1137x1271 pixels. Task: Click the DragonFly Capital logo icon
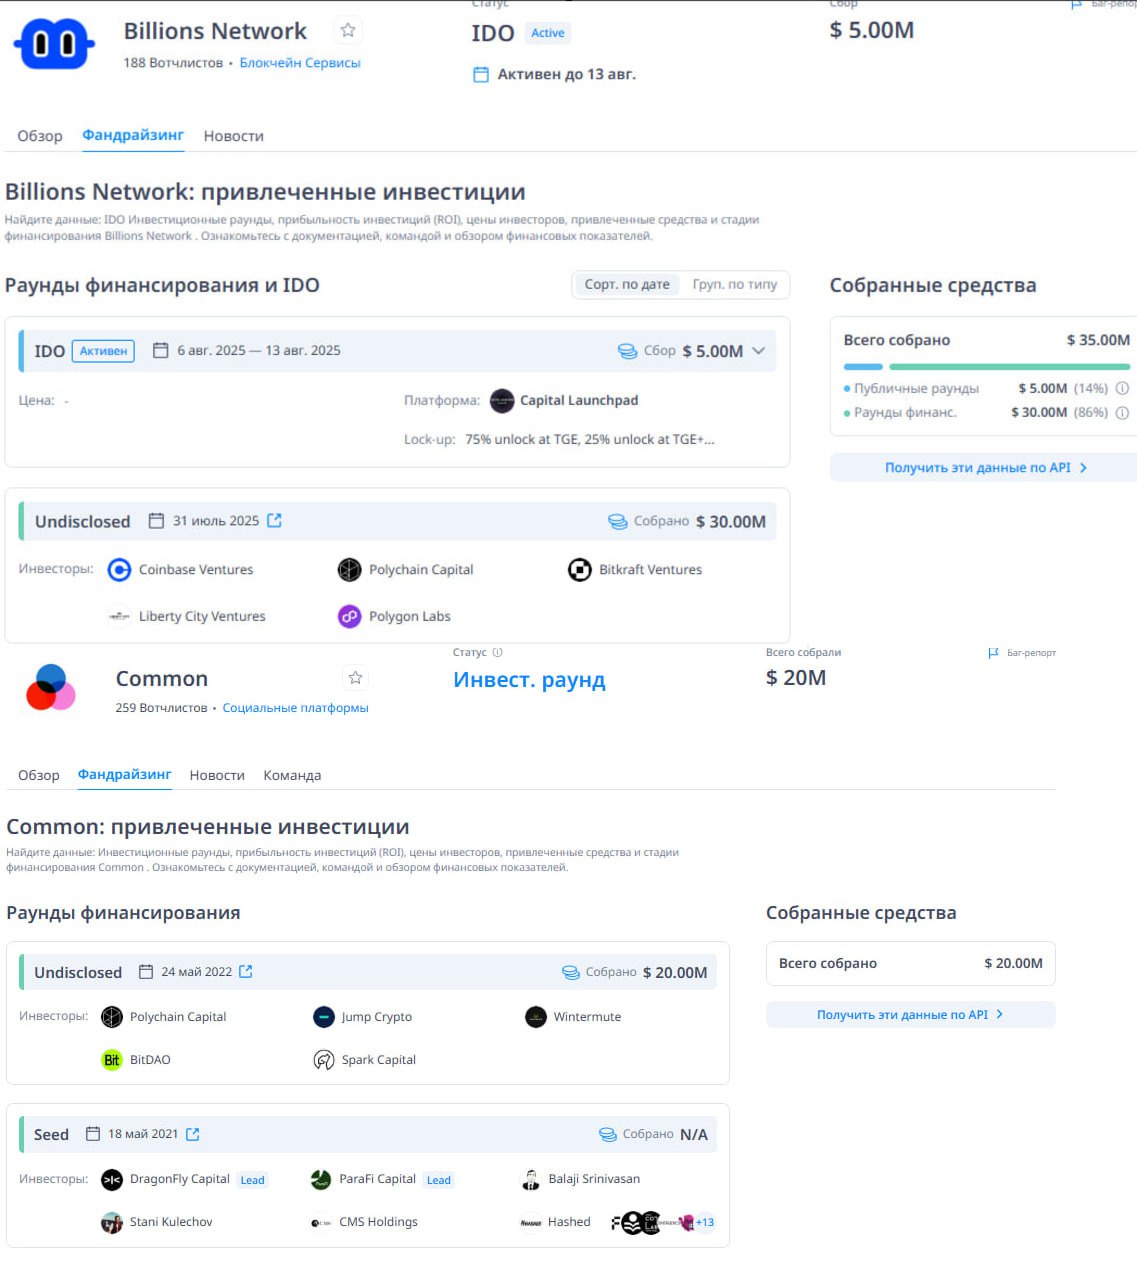(112, 1180)
